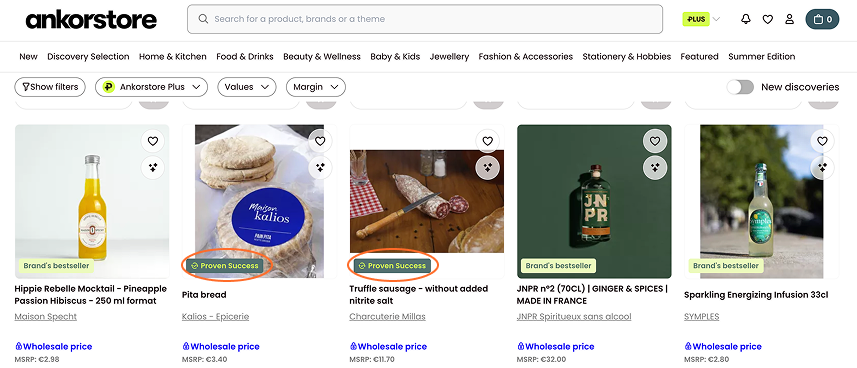The width and height of the screenshot is (857, 368).
Task: Click the Show filters button
Action: point(50,87)
